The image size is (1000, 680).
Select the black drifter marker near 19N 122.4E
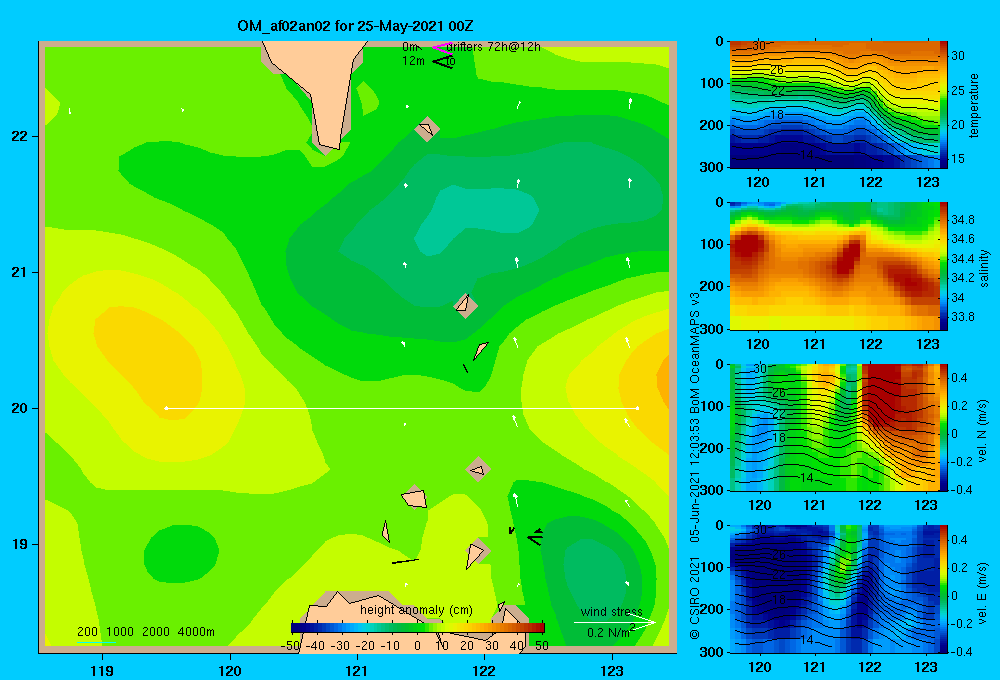536,537
